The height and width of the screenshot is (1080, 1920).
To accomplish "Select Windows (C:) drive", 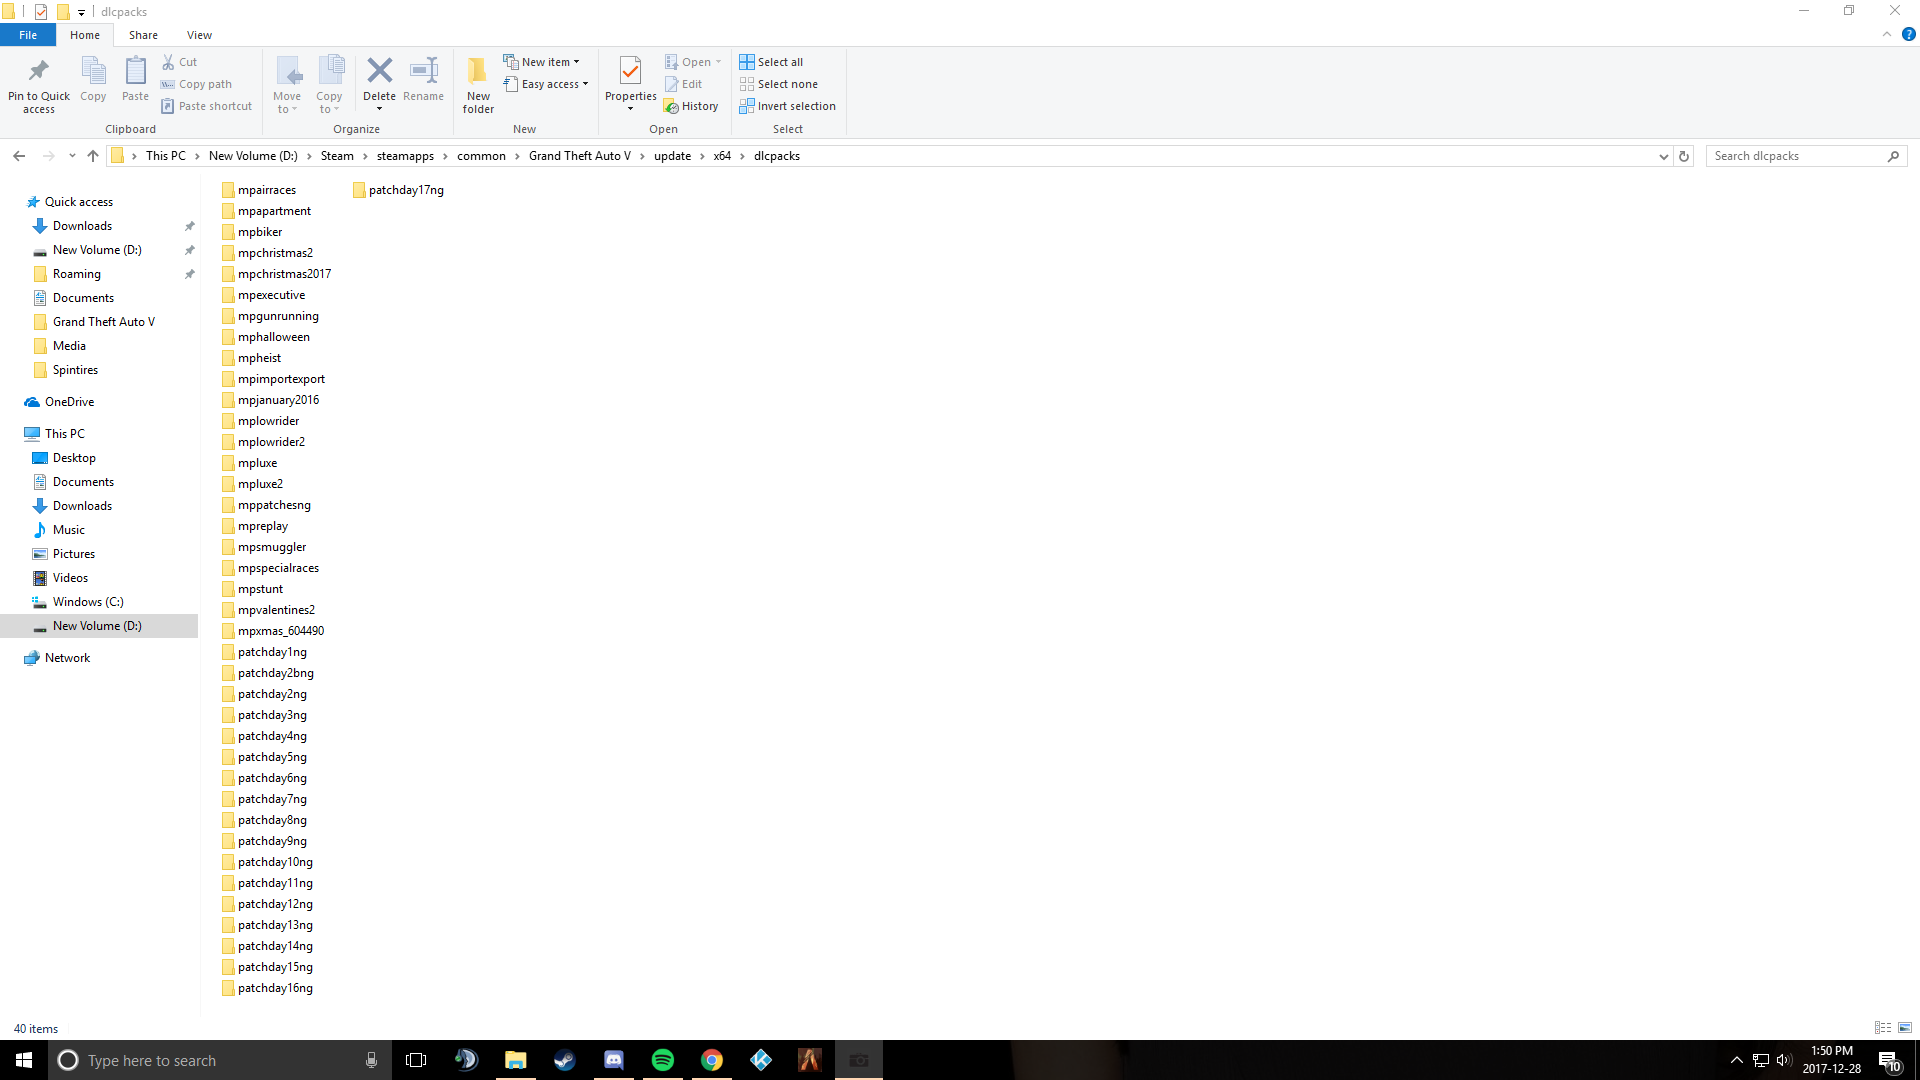I will pyautogui.click(x=88, y=602).
